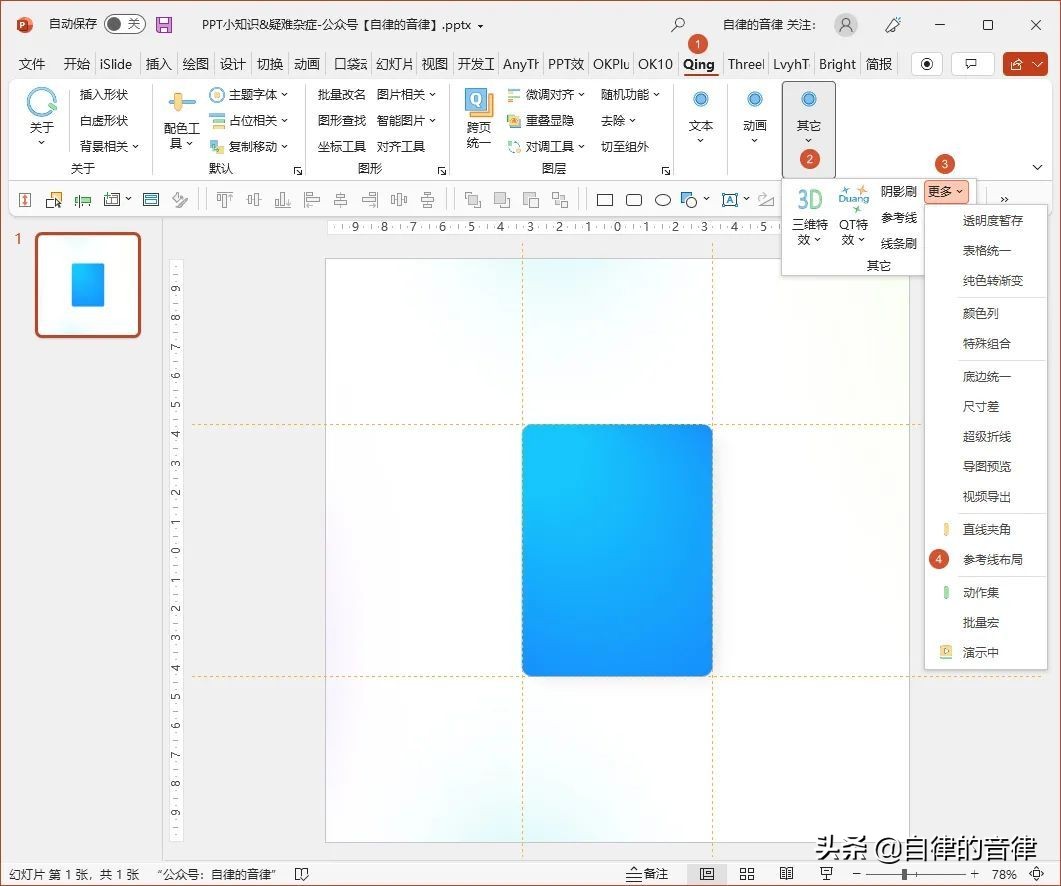Select the oval shape tool

pos(662,200)
